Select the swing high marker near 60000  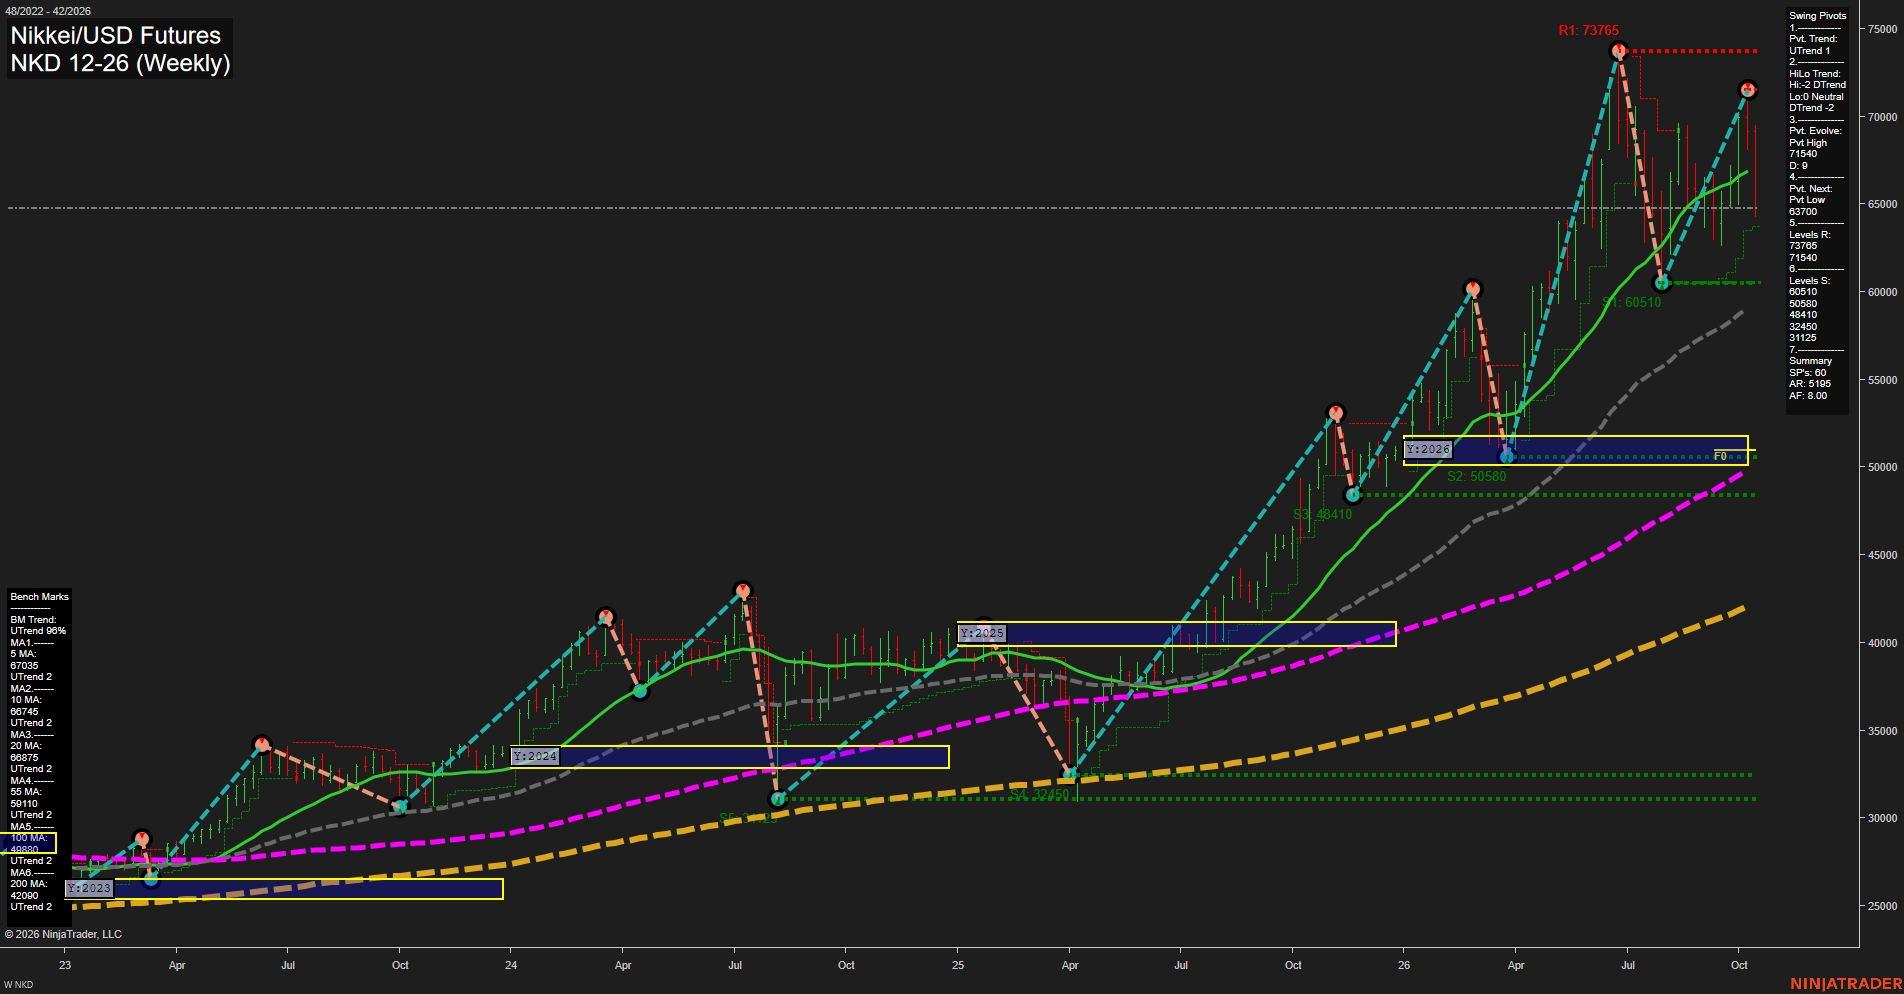click(1472, 289)
